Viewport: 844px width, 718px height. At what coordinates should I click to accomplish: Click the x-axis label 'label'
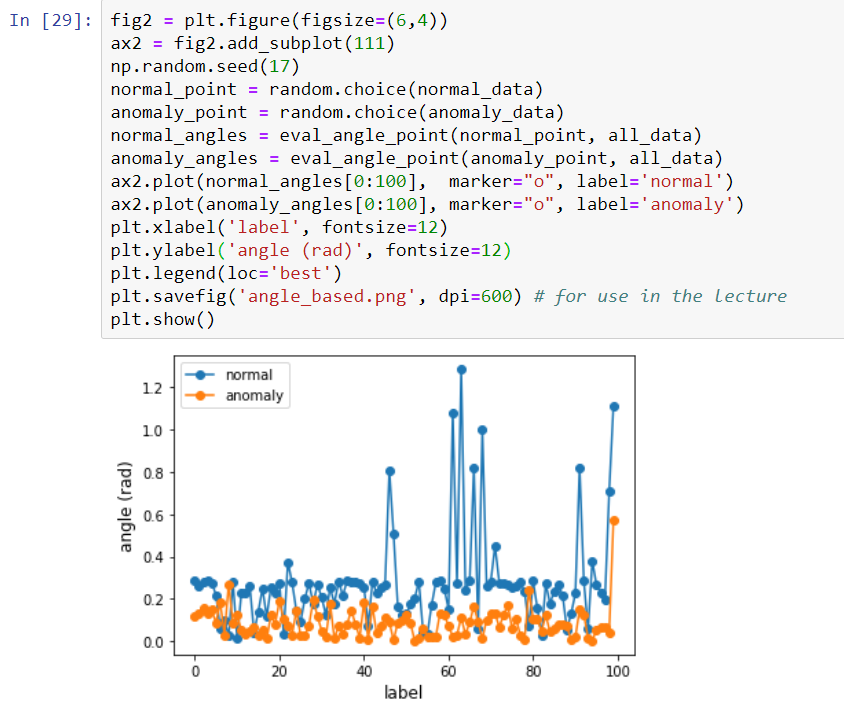coord(403,690)
